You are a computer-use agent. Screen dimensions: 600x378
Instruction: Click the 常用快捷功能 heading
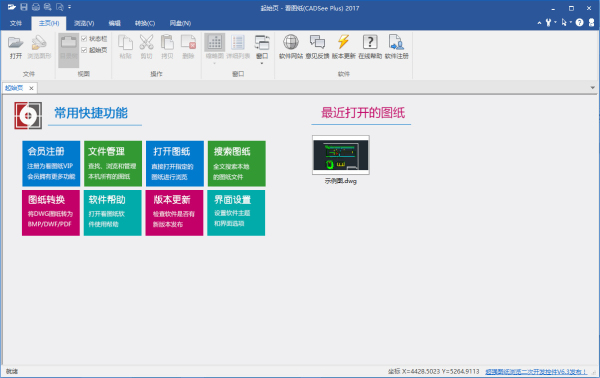(x=91, y=113)
